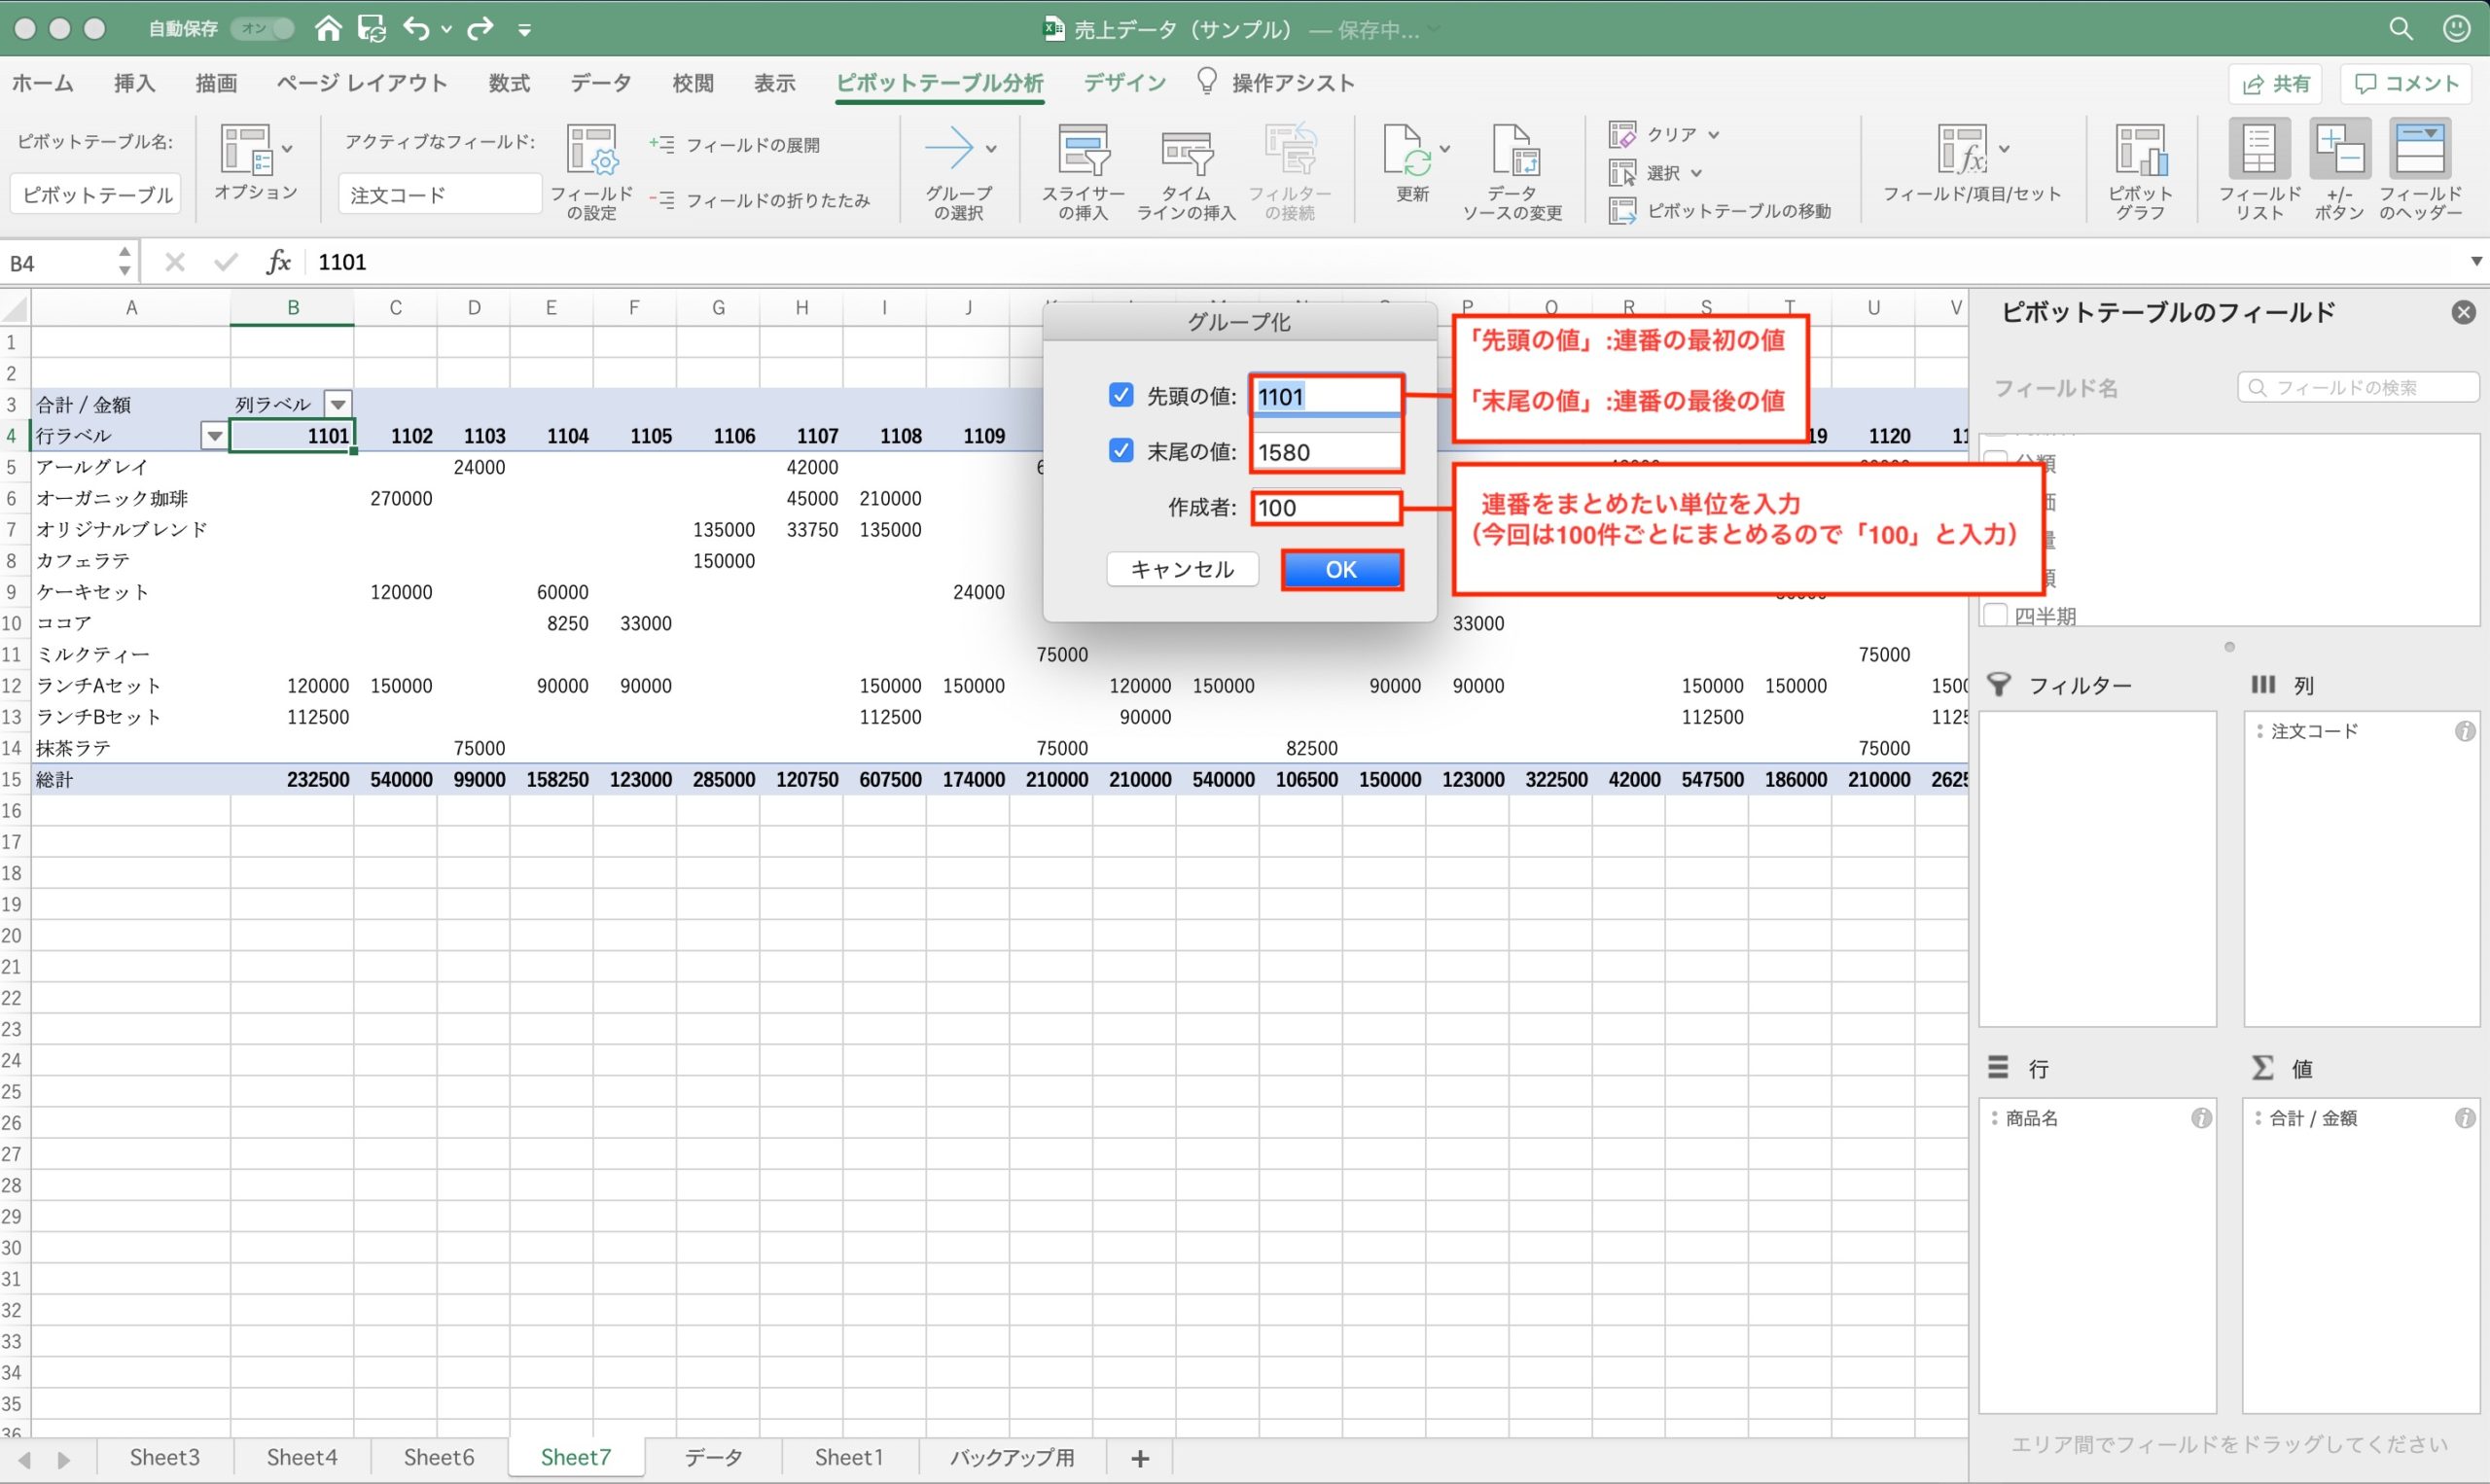Viewport: 2490px width, 1484px height.
Task: Open the 列ラベル filter dropdown
Action: point(338,405)
